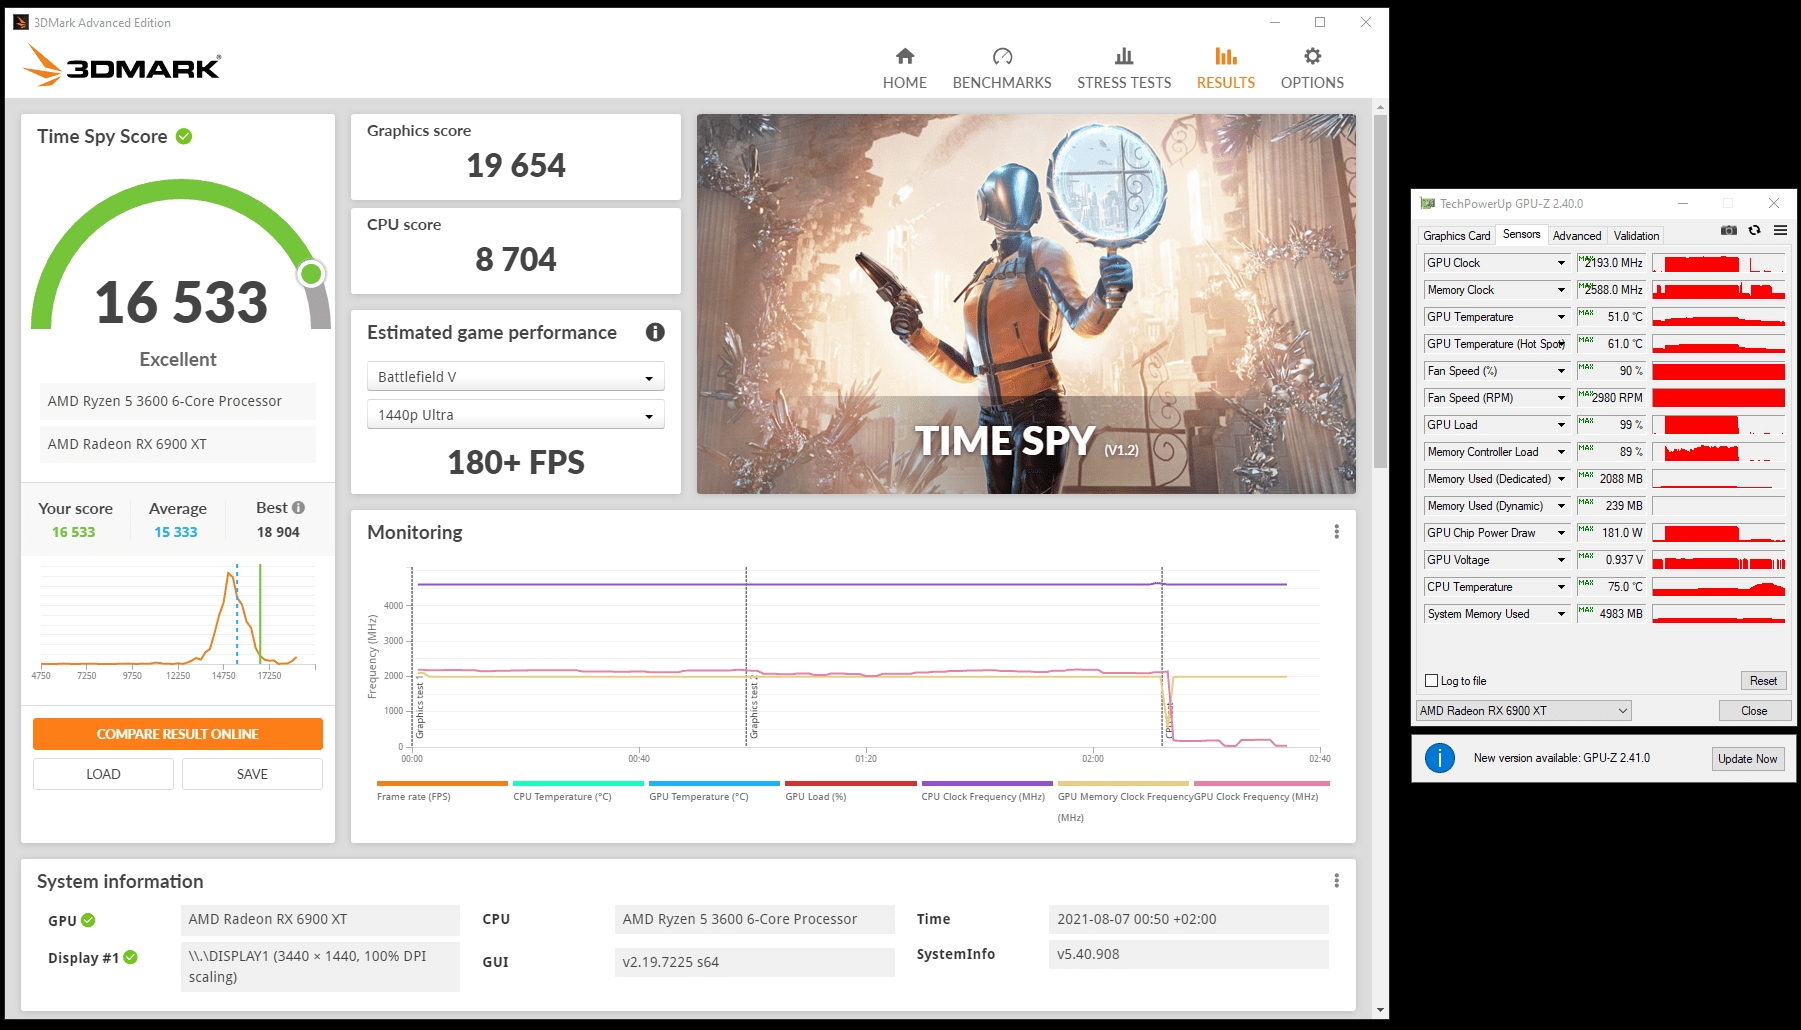Open the GPU Load sensor dropdown
The height and width of the screenshot is (1030, 1801).
click(1560, 425)
